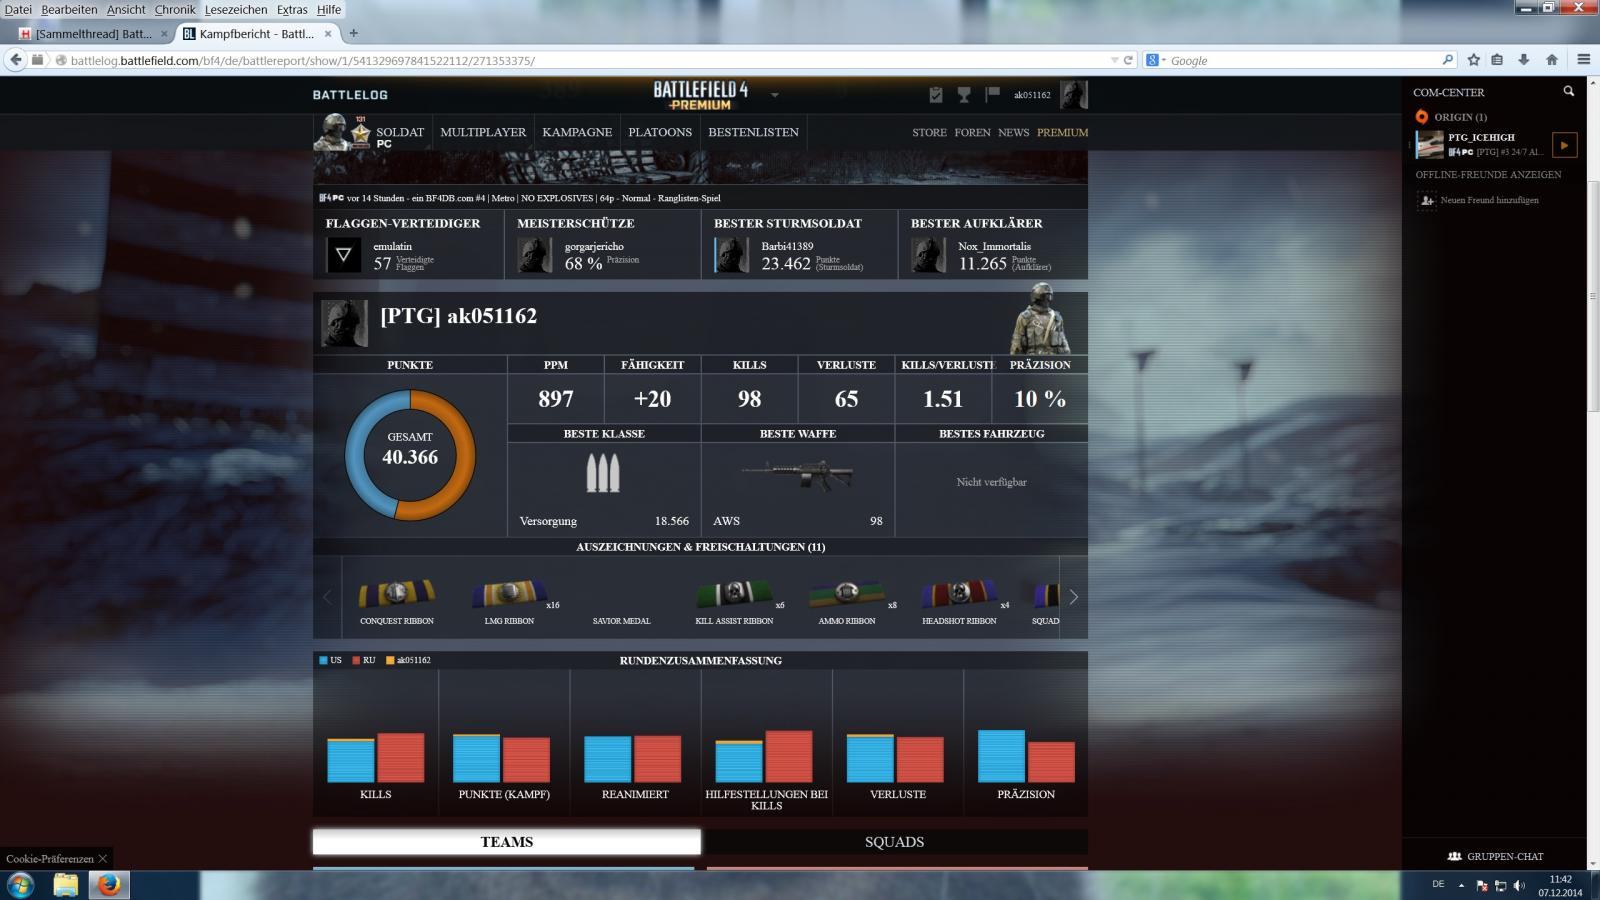Screen dimensions: 1600x900
Task: Switch to the SQUADS tab
Action: (894, 842)
